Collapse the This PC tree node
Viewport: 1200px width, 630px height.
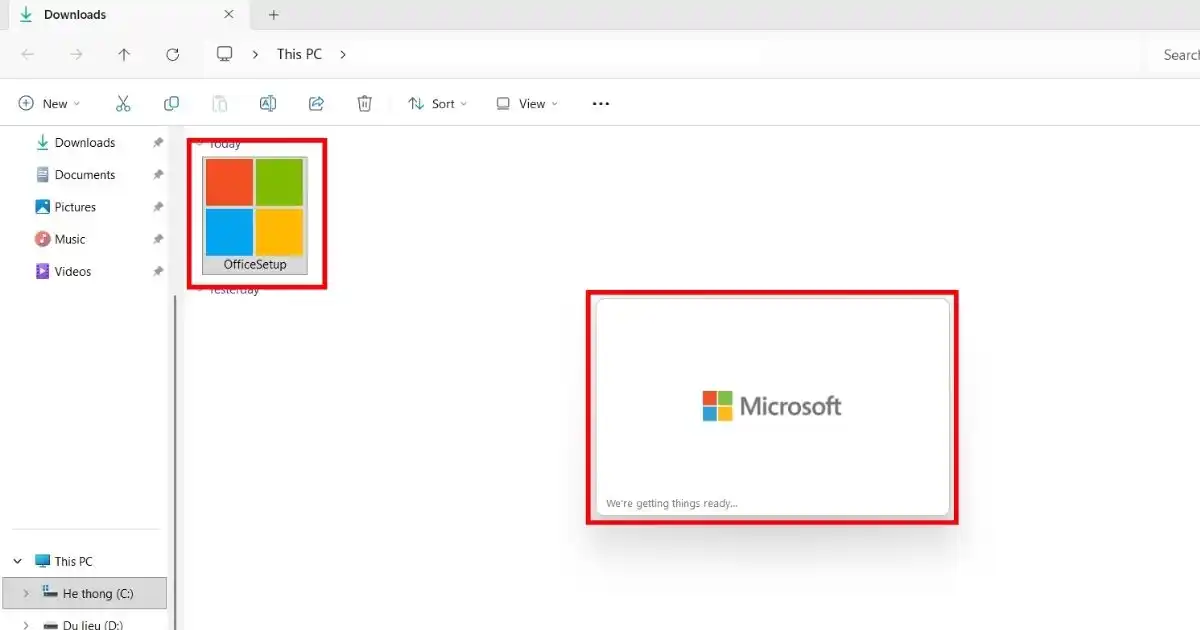18,562
